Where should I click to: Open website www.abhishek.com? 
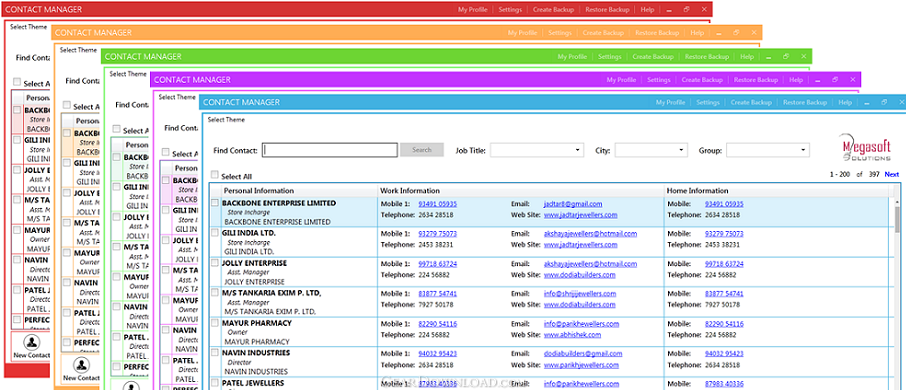[x=572, y=335]
